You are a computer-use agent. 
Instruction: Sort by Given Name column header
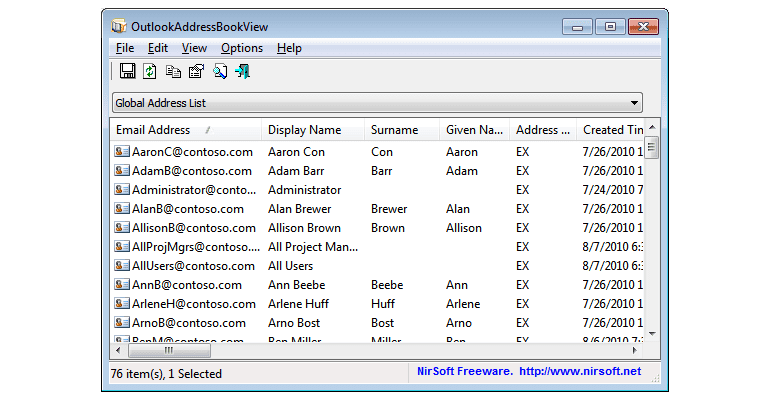click(x=474, y=130)
